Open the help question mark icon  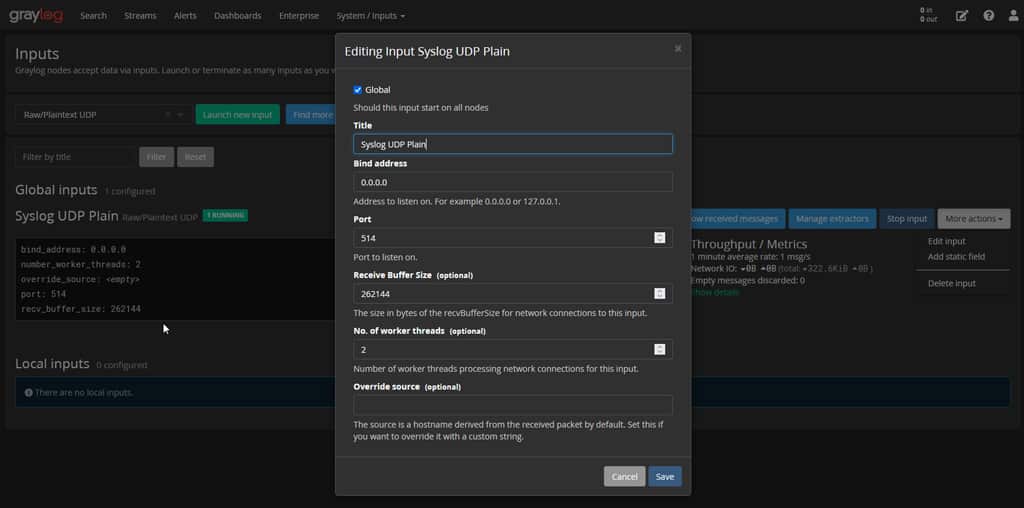989,16
